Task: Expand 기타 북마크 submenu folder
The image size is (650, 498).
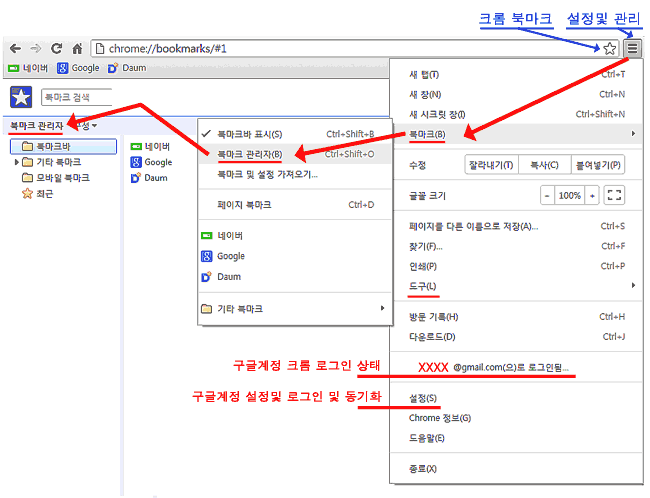Action: [295, 309]
